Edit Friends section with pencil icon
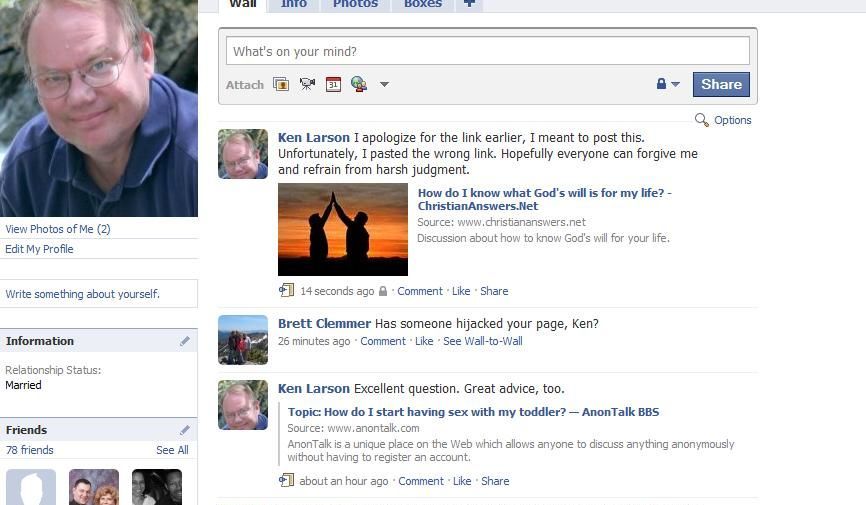Image resolution: width=866 pixels, height=505 pixels. 184,430
